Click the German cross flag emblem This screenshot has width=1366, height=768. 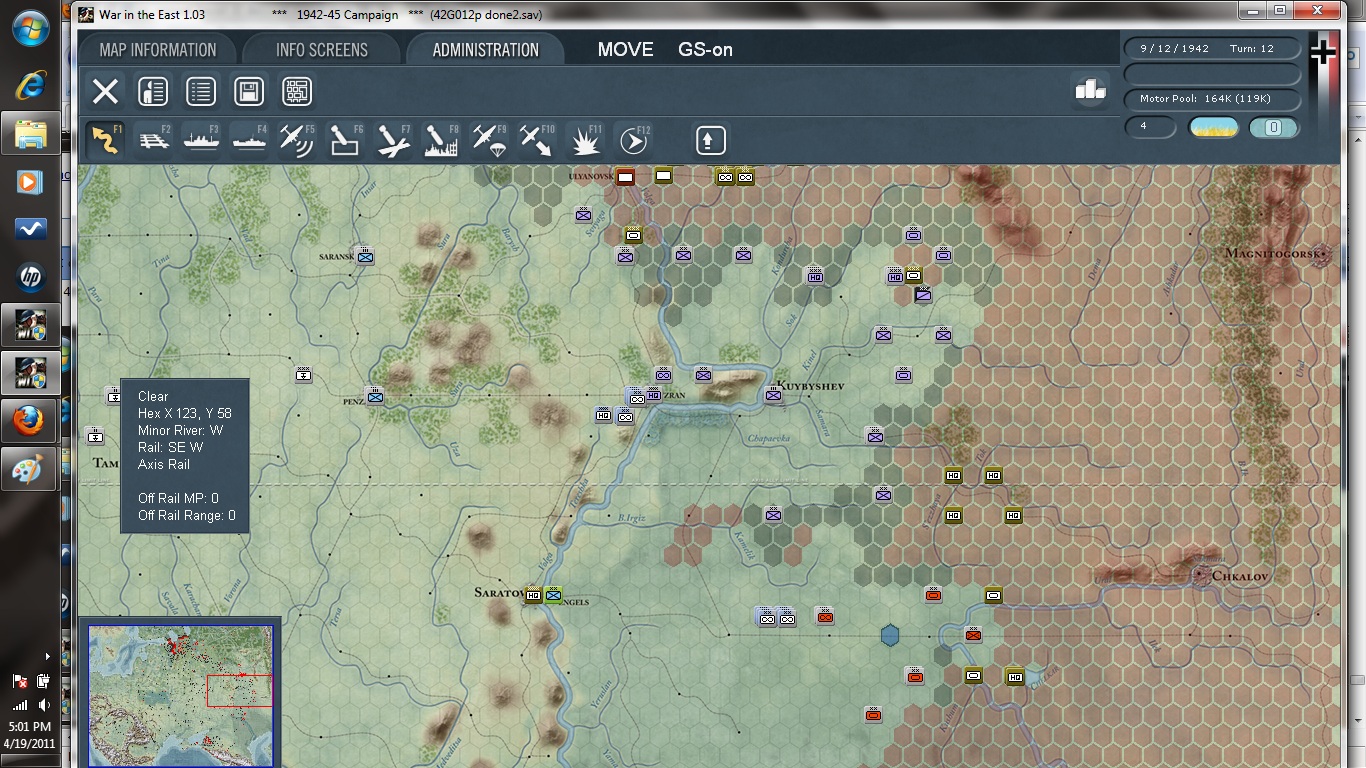[1323, 52]
